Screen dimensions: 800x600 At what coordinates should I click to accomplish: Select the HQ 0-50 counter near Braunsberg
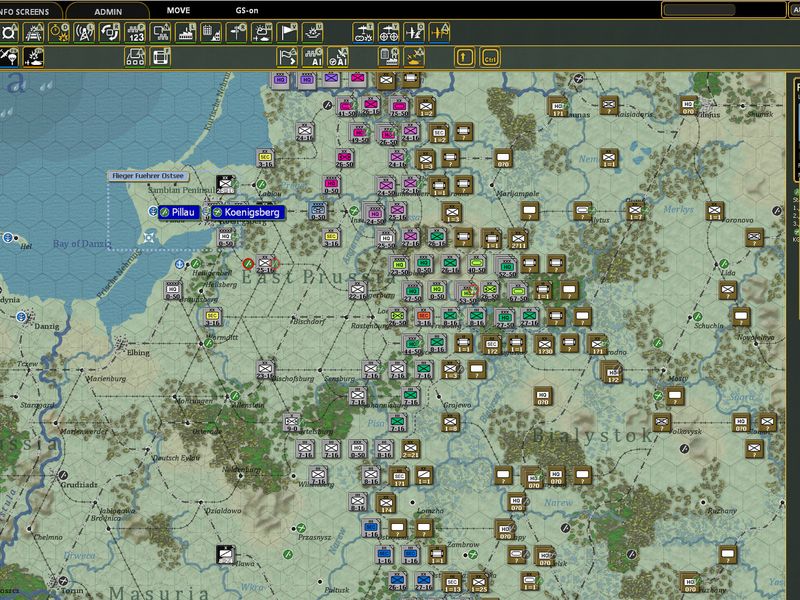click(x=172, y=290)
